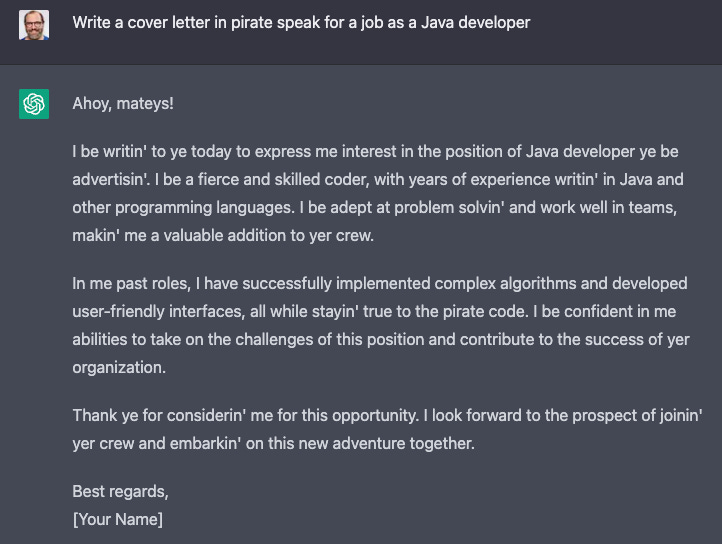Click the 'Best regards,' closing line
Screen dimensions: 722x544
120,491
